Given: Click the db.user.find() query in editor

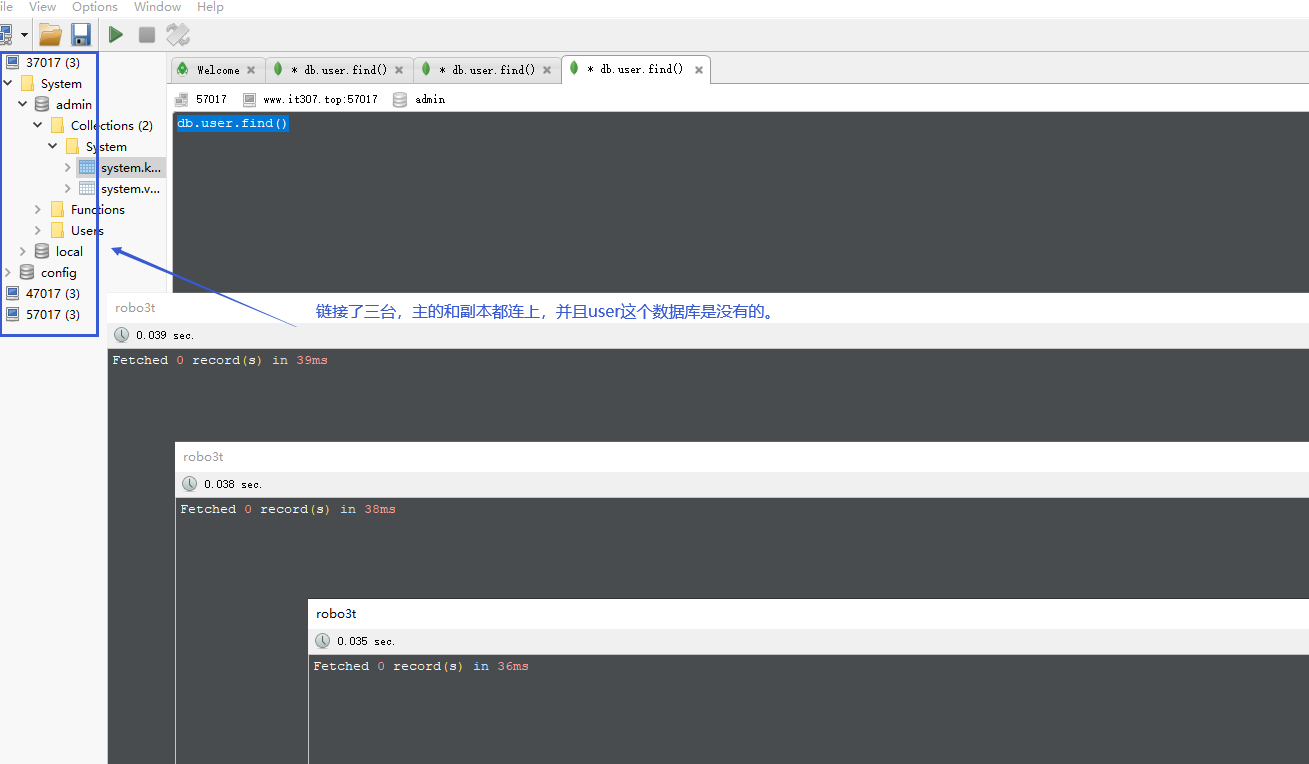Looking at the screenshot, I should click(233, 124).
